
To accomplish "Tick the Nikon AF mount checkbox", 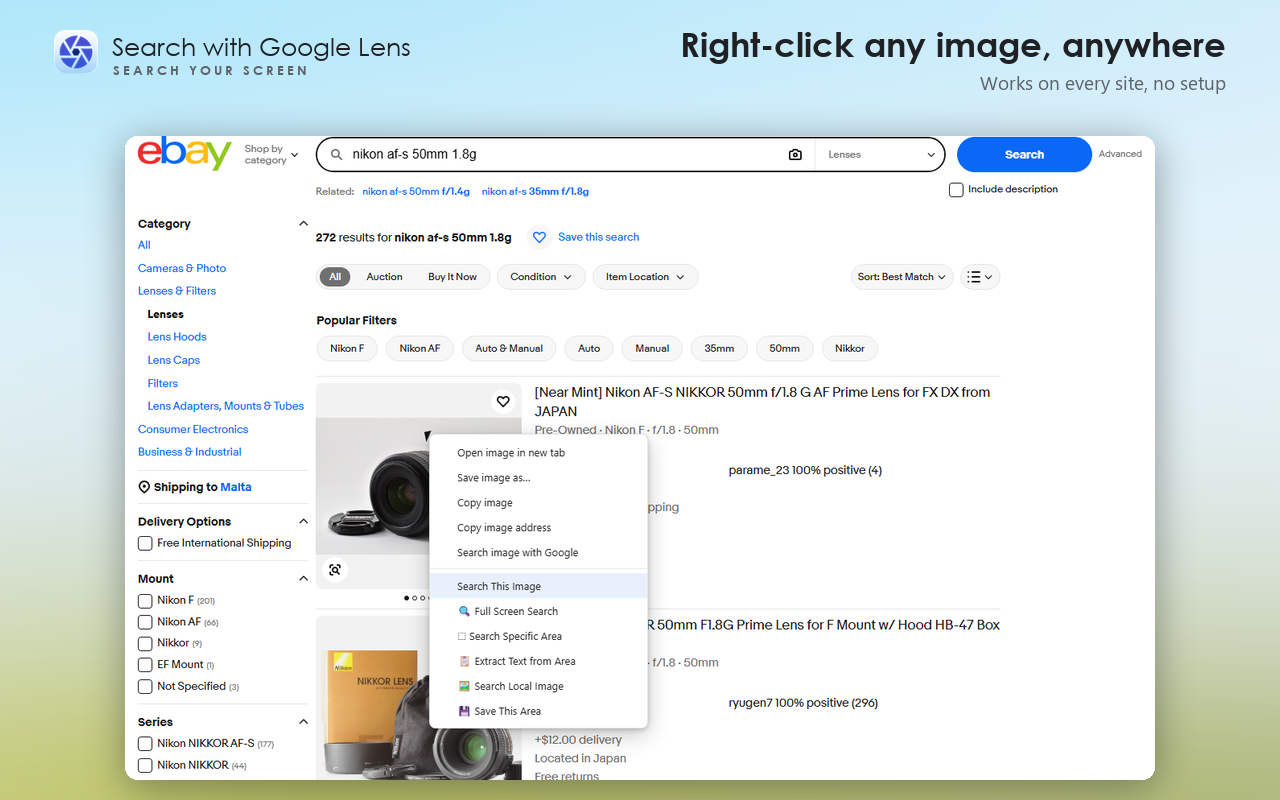I will (x=145, y=622).
